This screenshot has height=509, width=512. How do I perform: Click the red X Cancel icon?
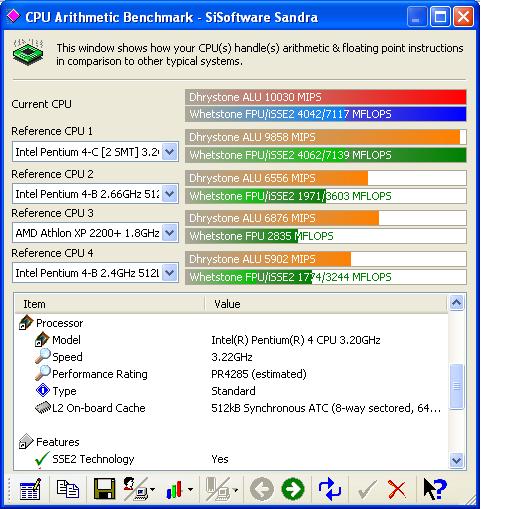397,489
